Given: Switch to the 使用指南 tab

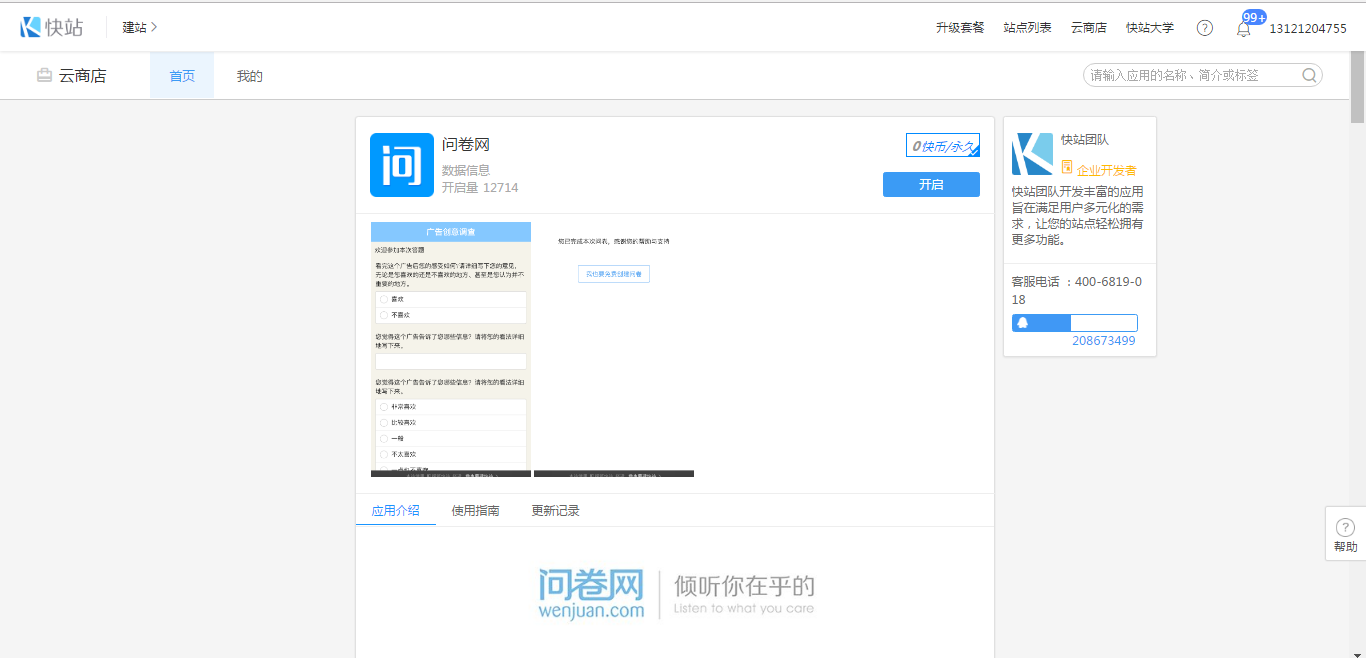Looking at the screenshot, I should tap(475, 510).
